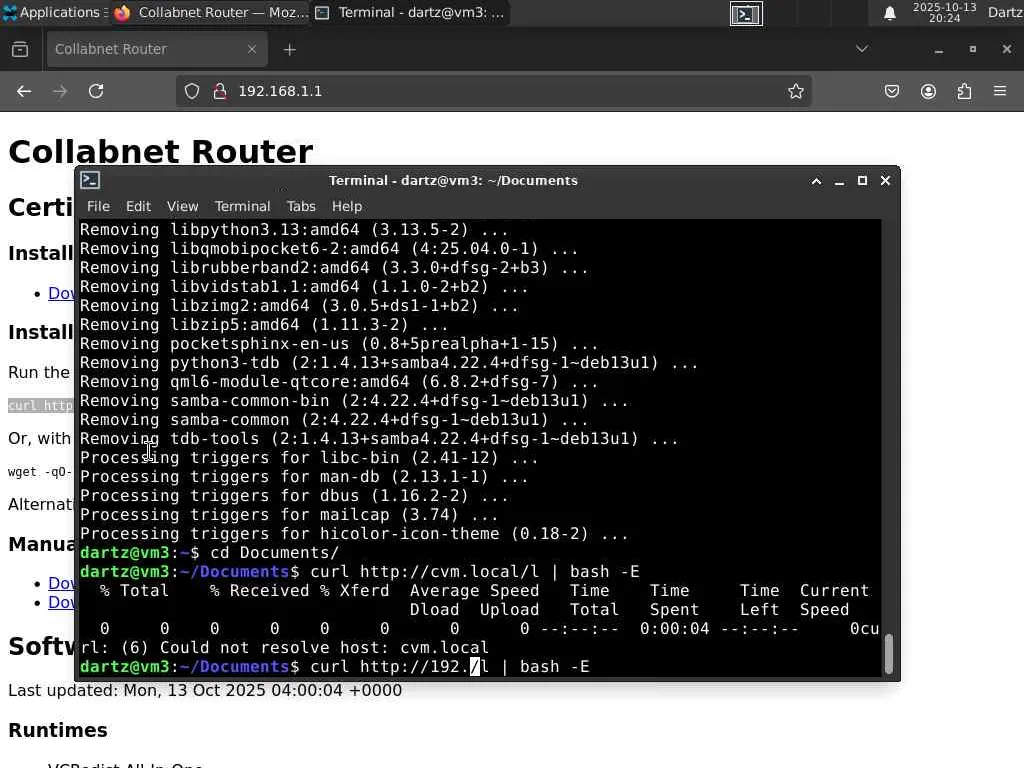Screen dimensions: 1024x768
Task: Click the first Download link under Install
Action: point(61,294)
